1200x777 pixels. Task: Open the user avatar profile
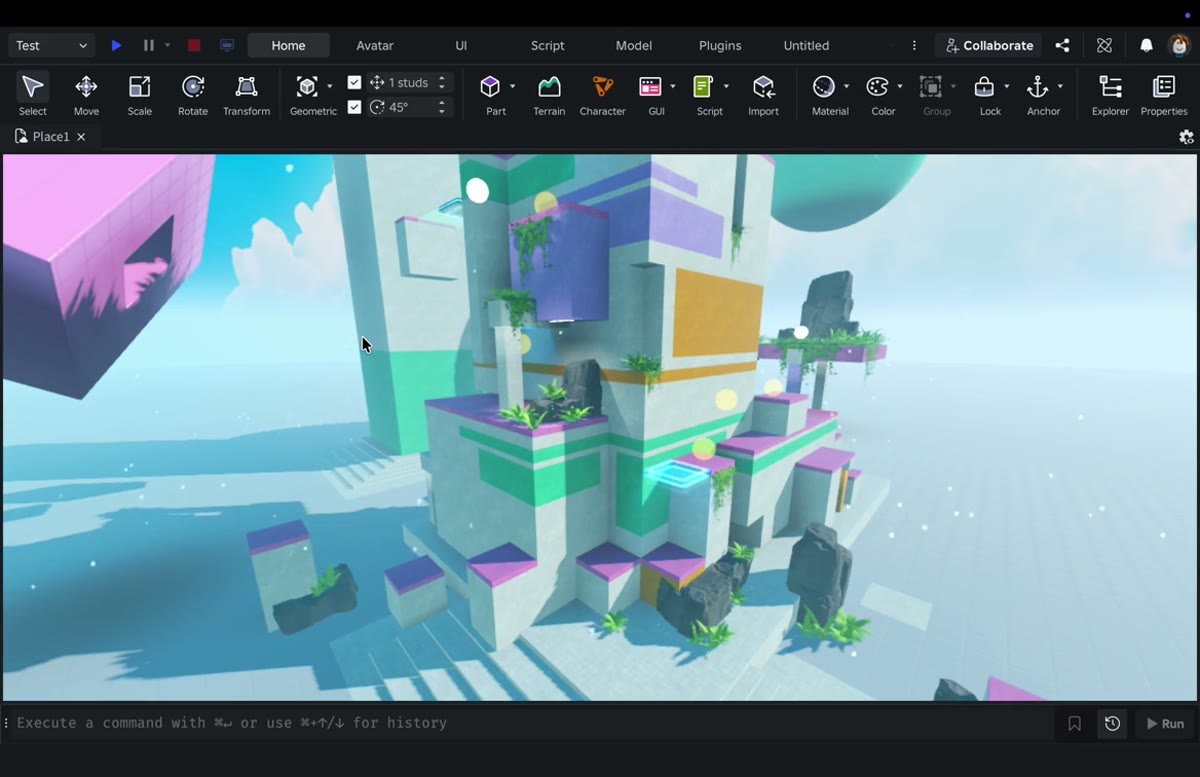tap(1179, 45)
